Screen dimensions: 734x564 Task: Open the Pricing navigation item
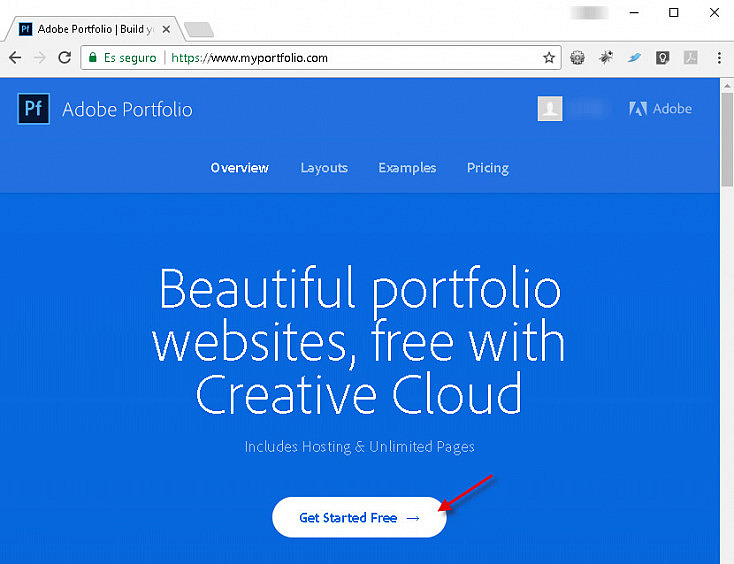point(488,168)
